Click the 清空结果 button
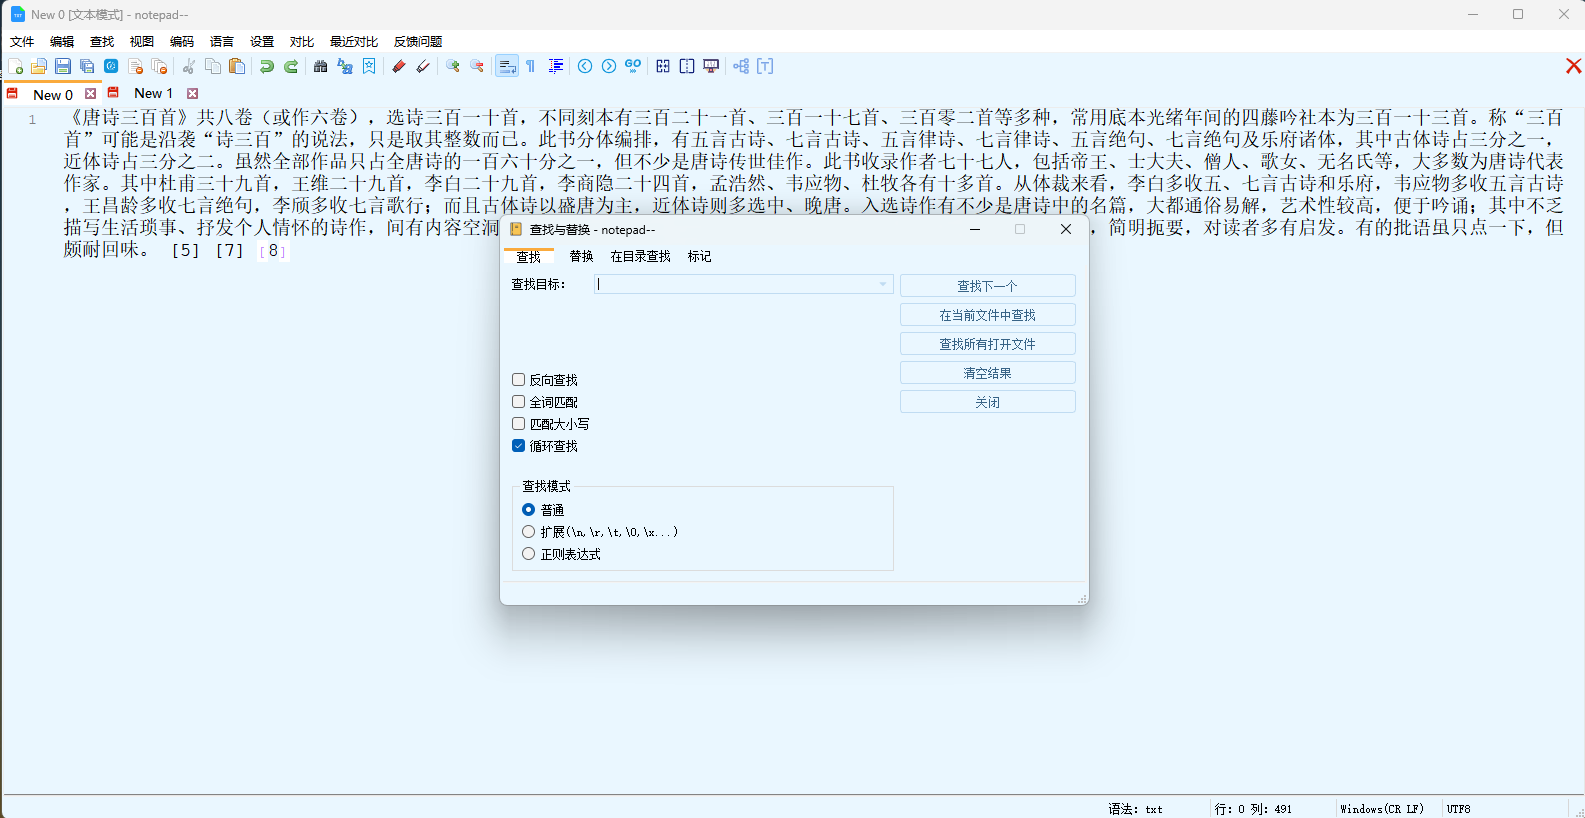Image resolution: width=1585 pixels, height=818 pixels. 988,373
